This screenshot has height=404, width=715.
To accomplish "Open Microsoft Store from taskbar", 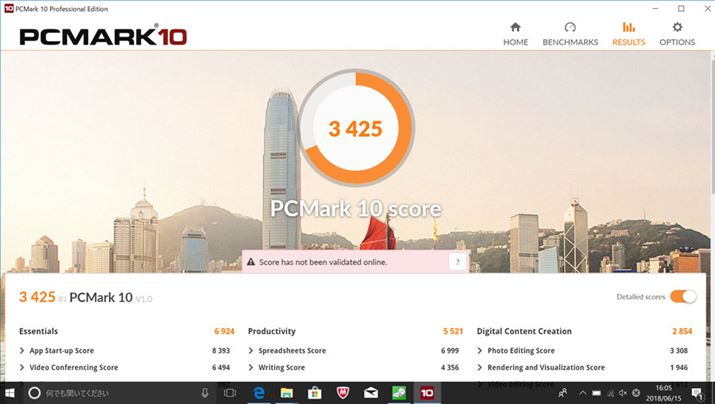I will click(314, 393).
